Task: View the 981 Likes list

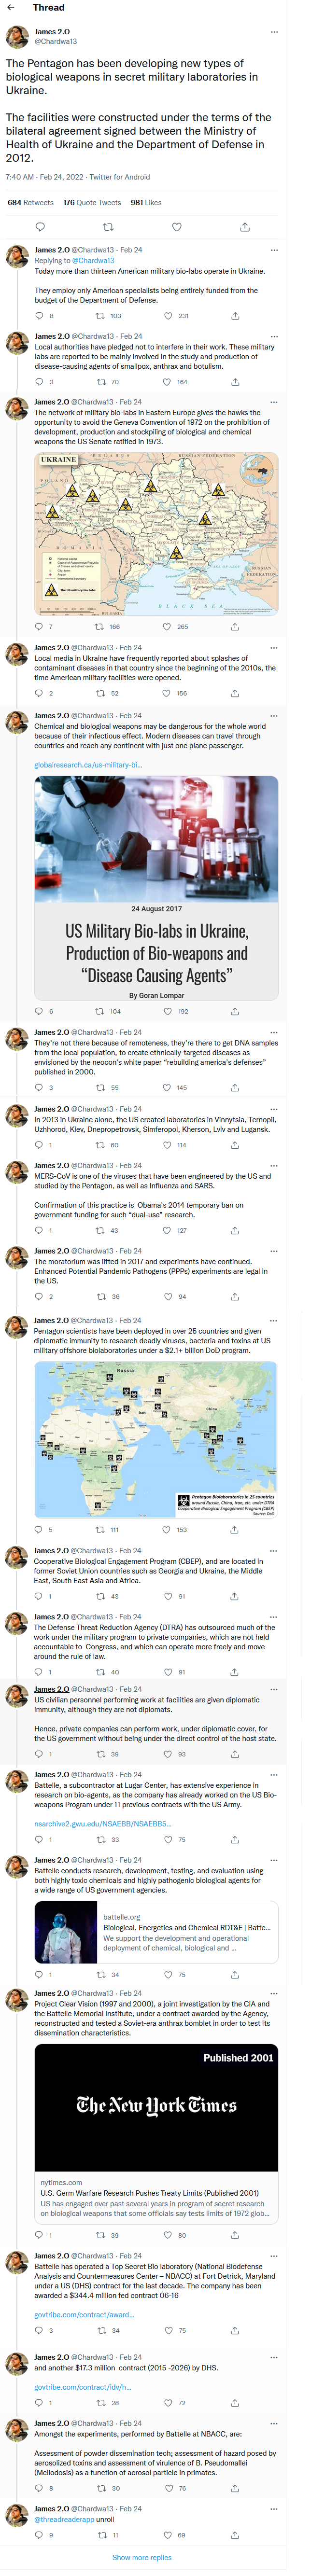Action: tap(146, 202)
